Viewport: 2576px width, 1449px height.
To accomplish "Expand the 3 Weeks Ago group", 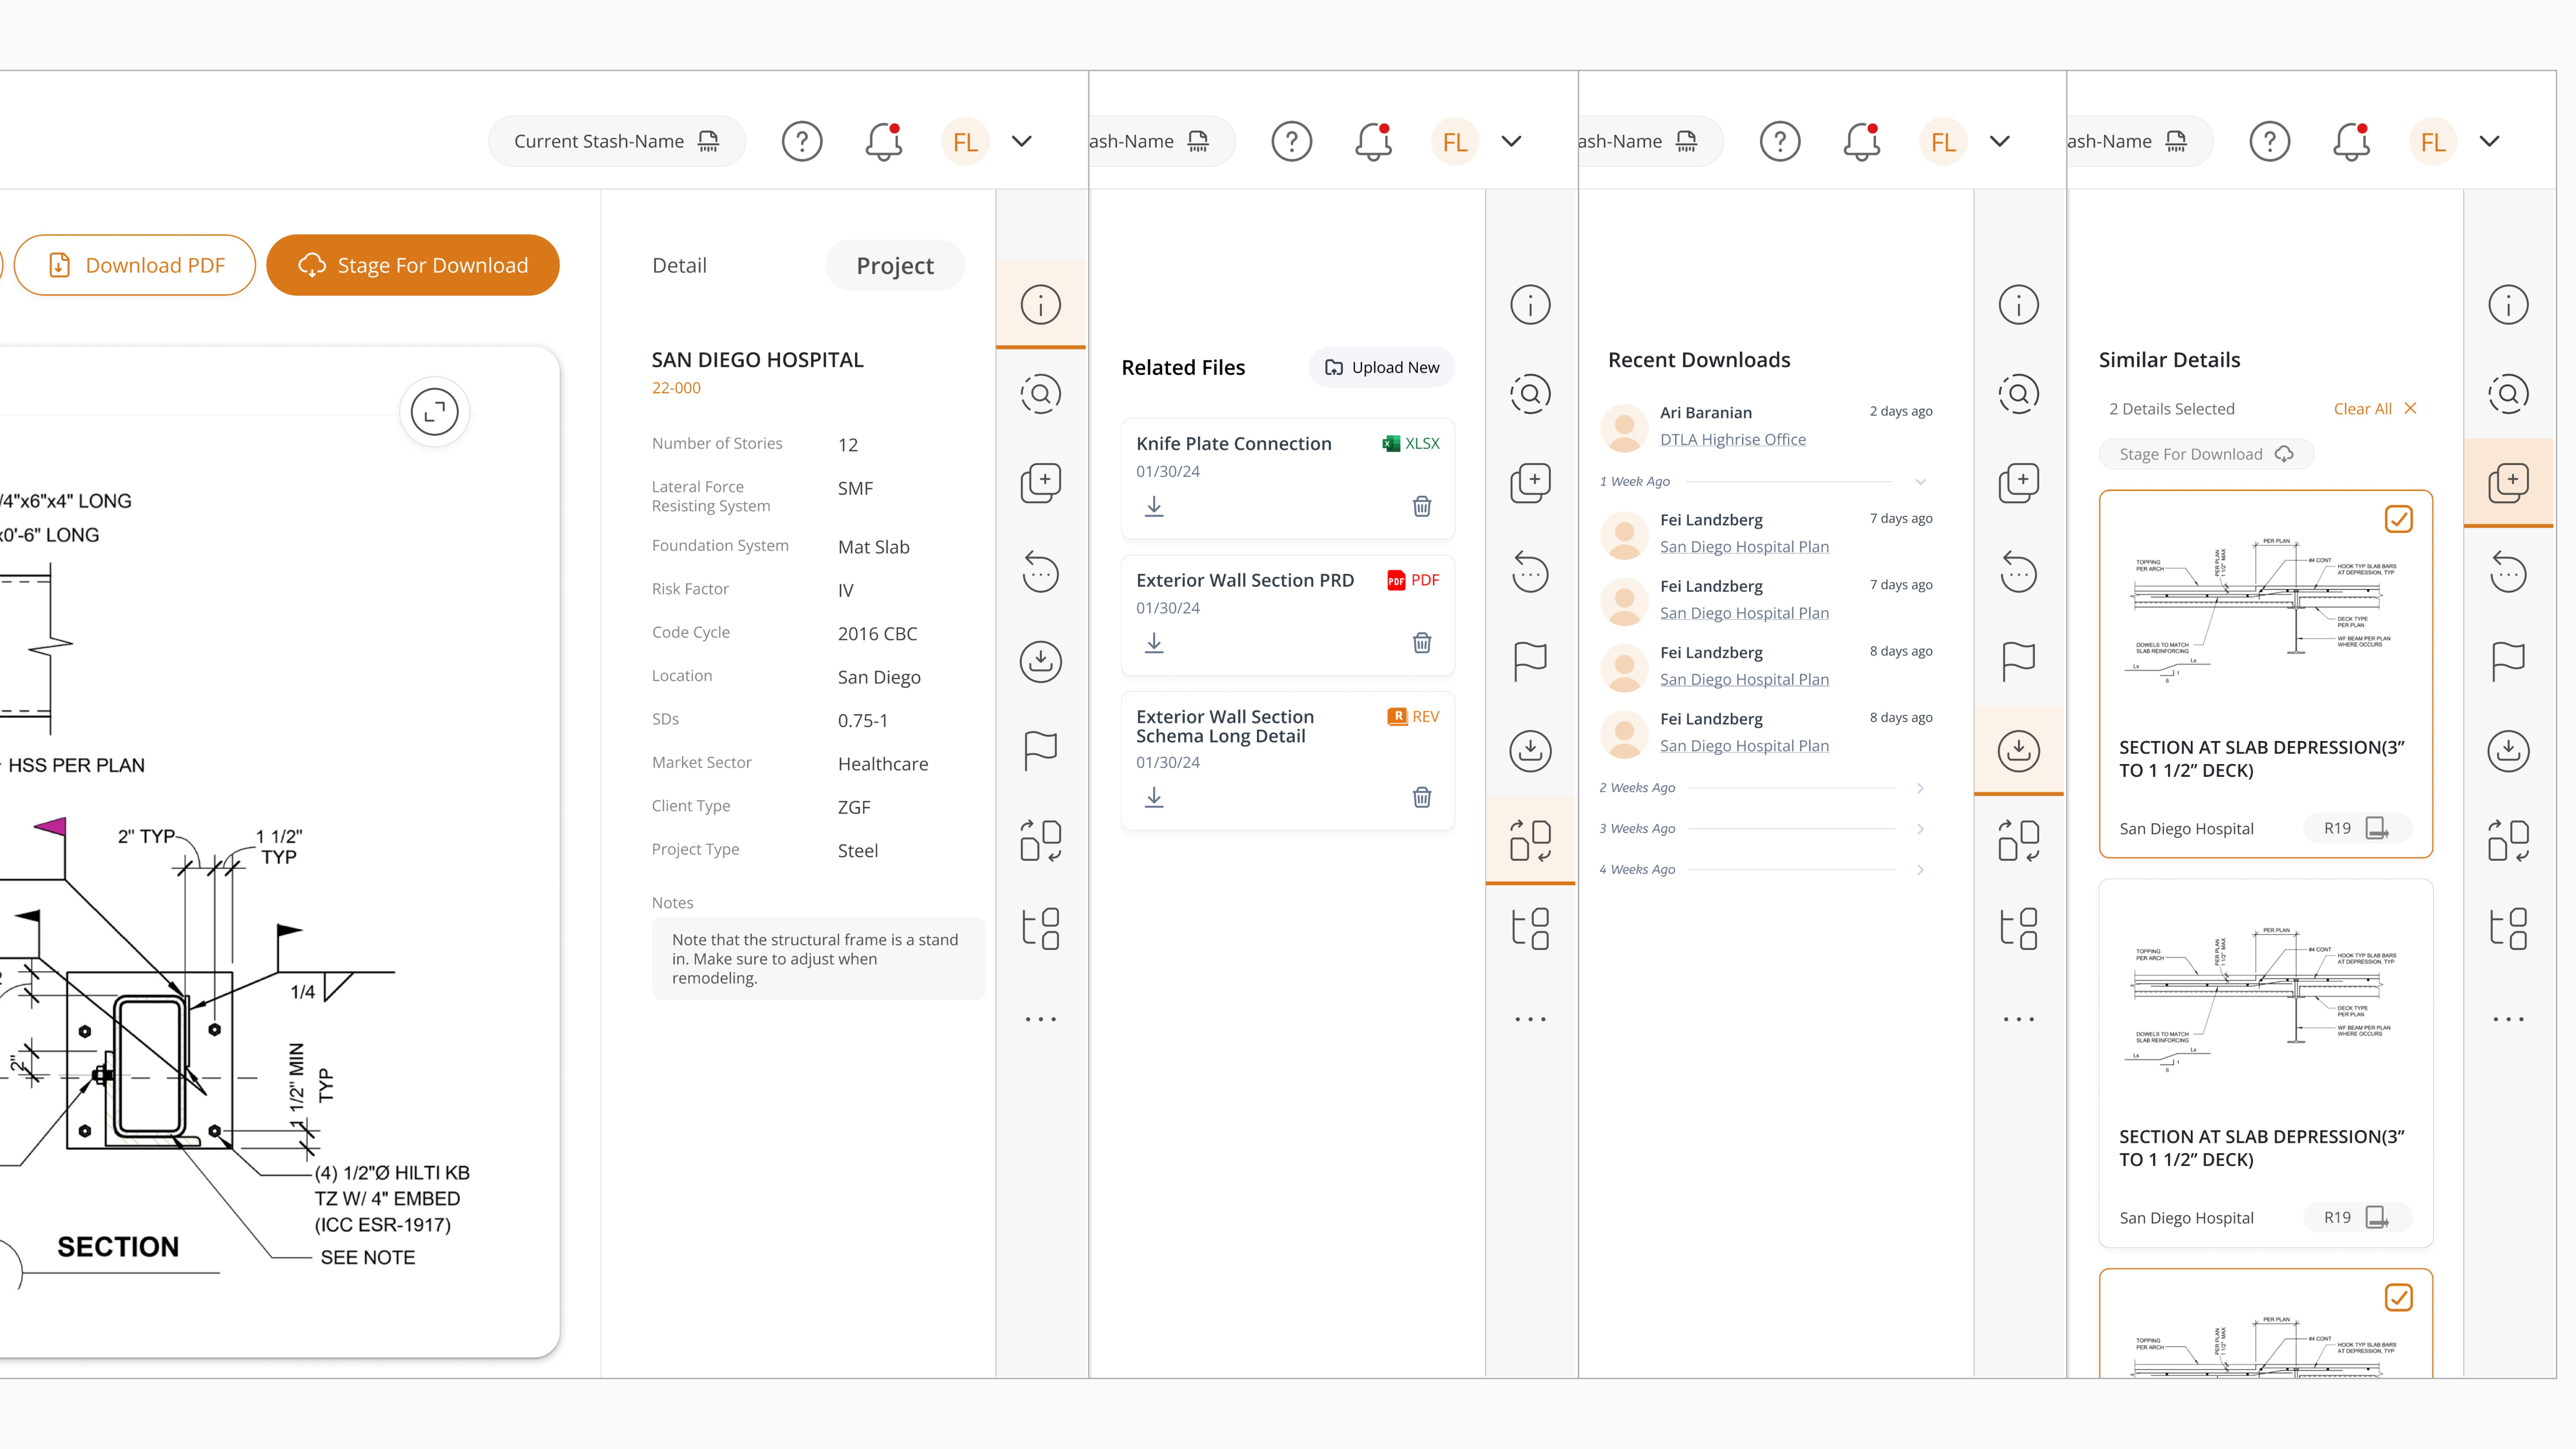I will coord(1920,829).
